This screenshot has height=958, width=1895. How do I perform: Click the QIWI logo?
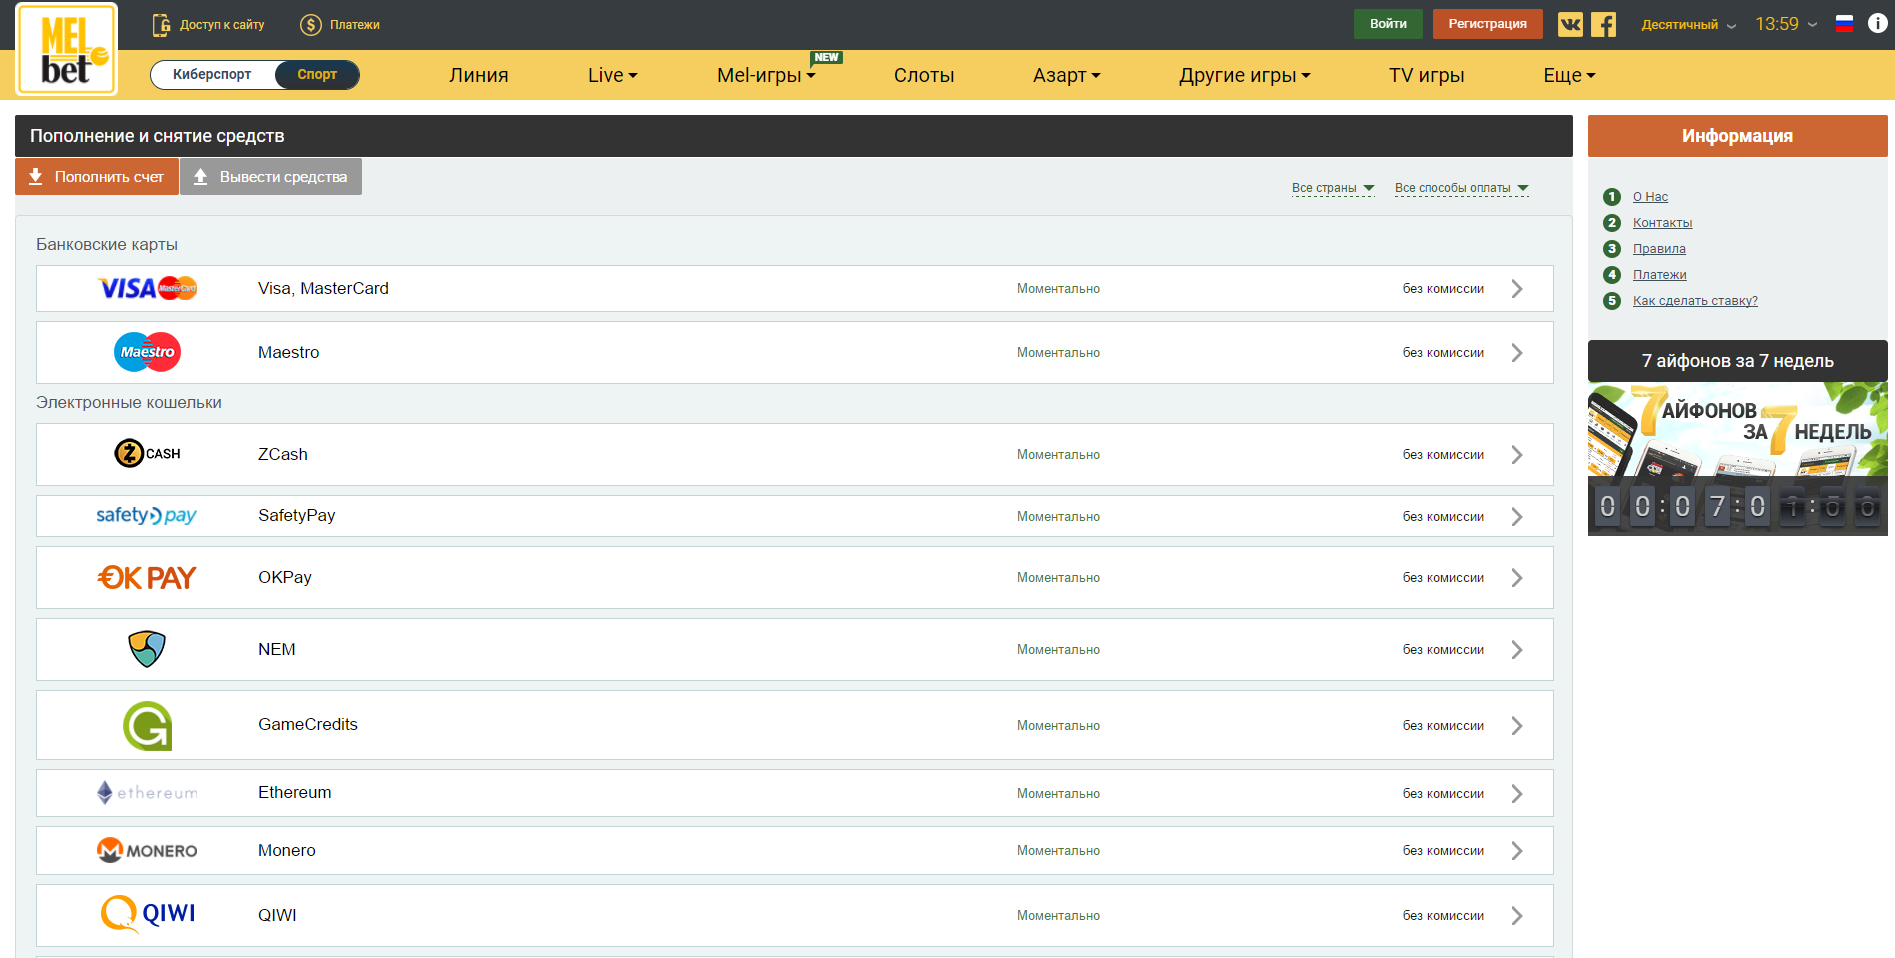147,914
